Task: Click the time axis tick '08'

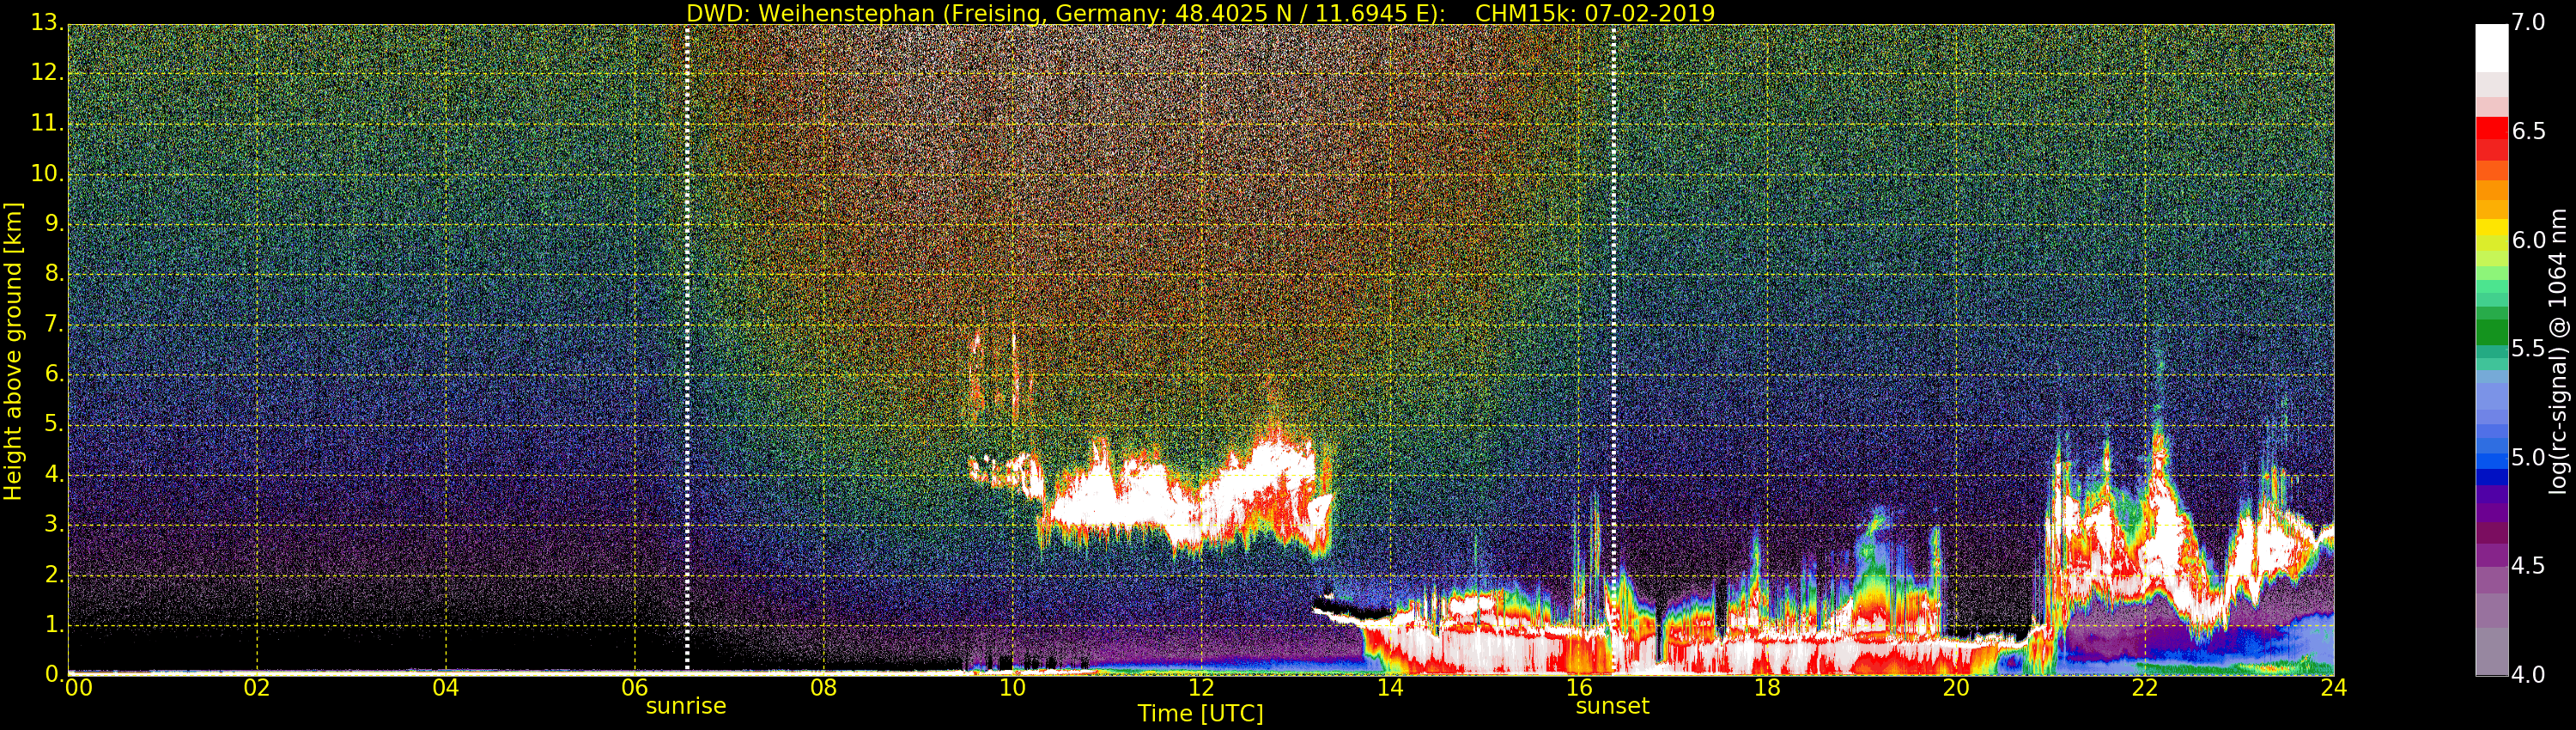Action: click(823, 688)
